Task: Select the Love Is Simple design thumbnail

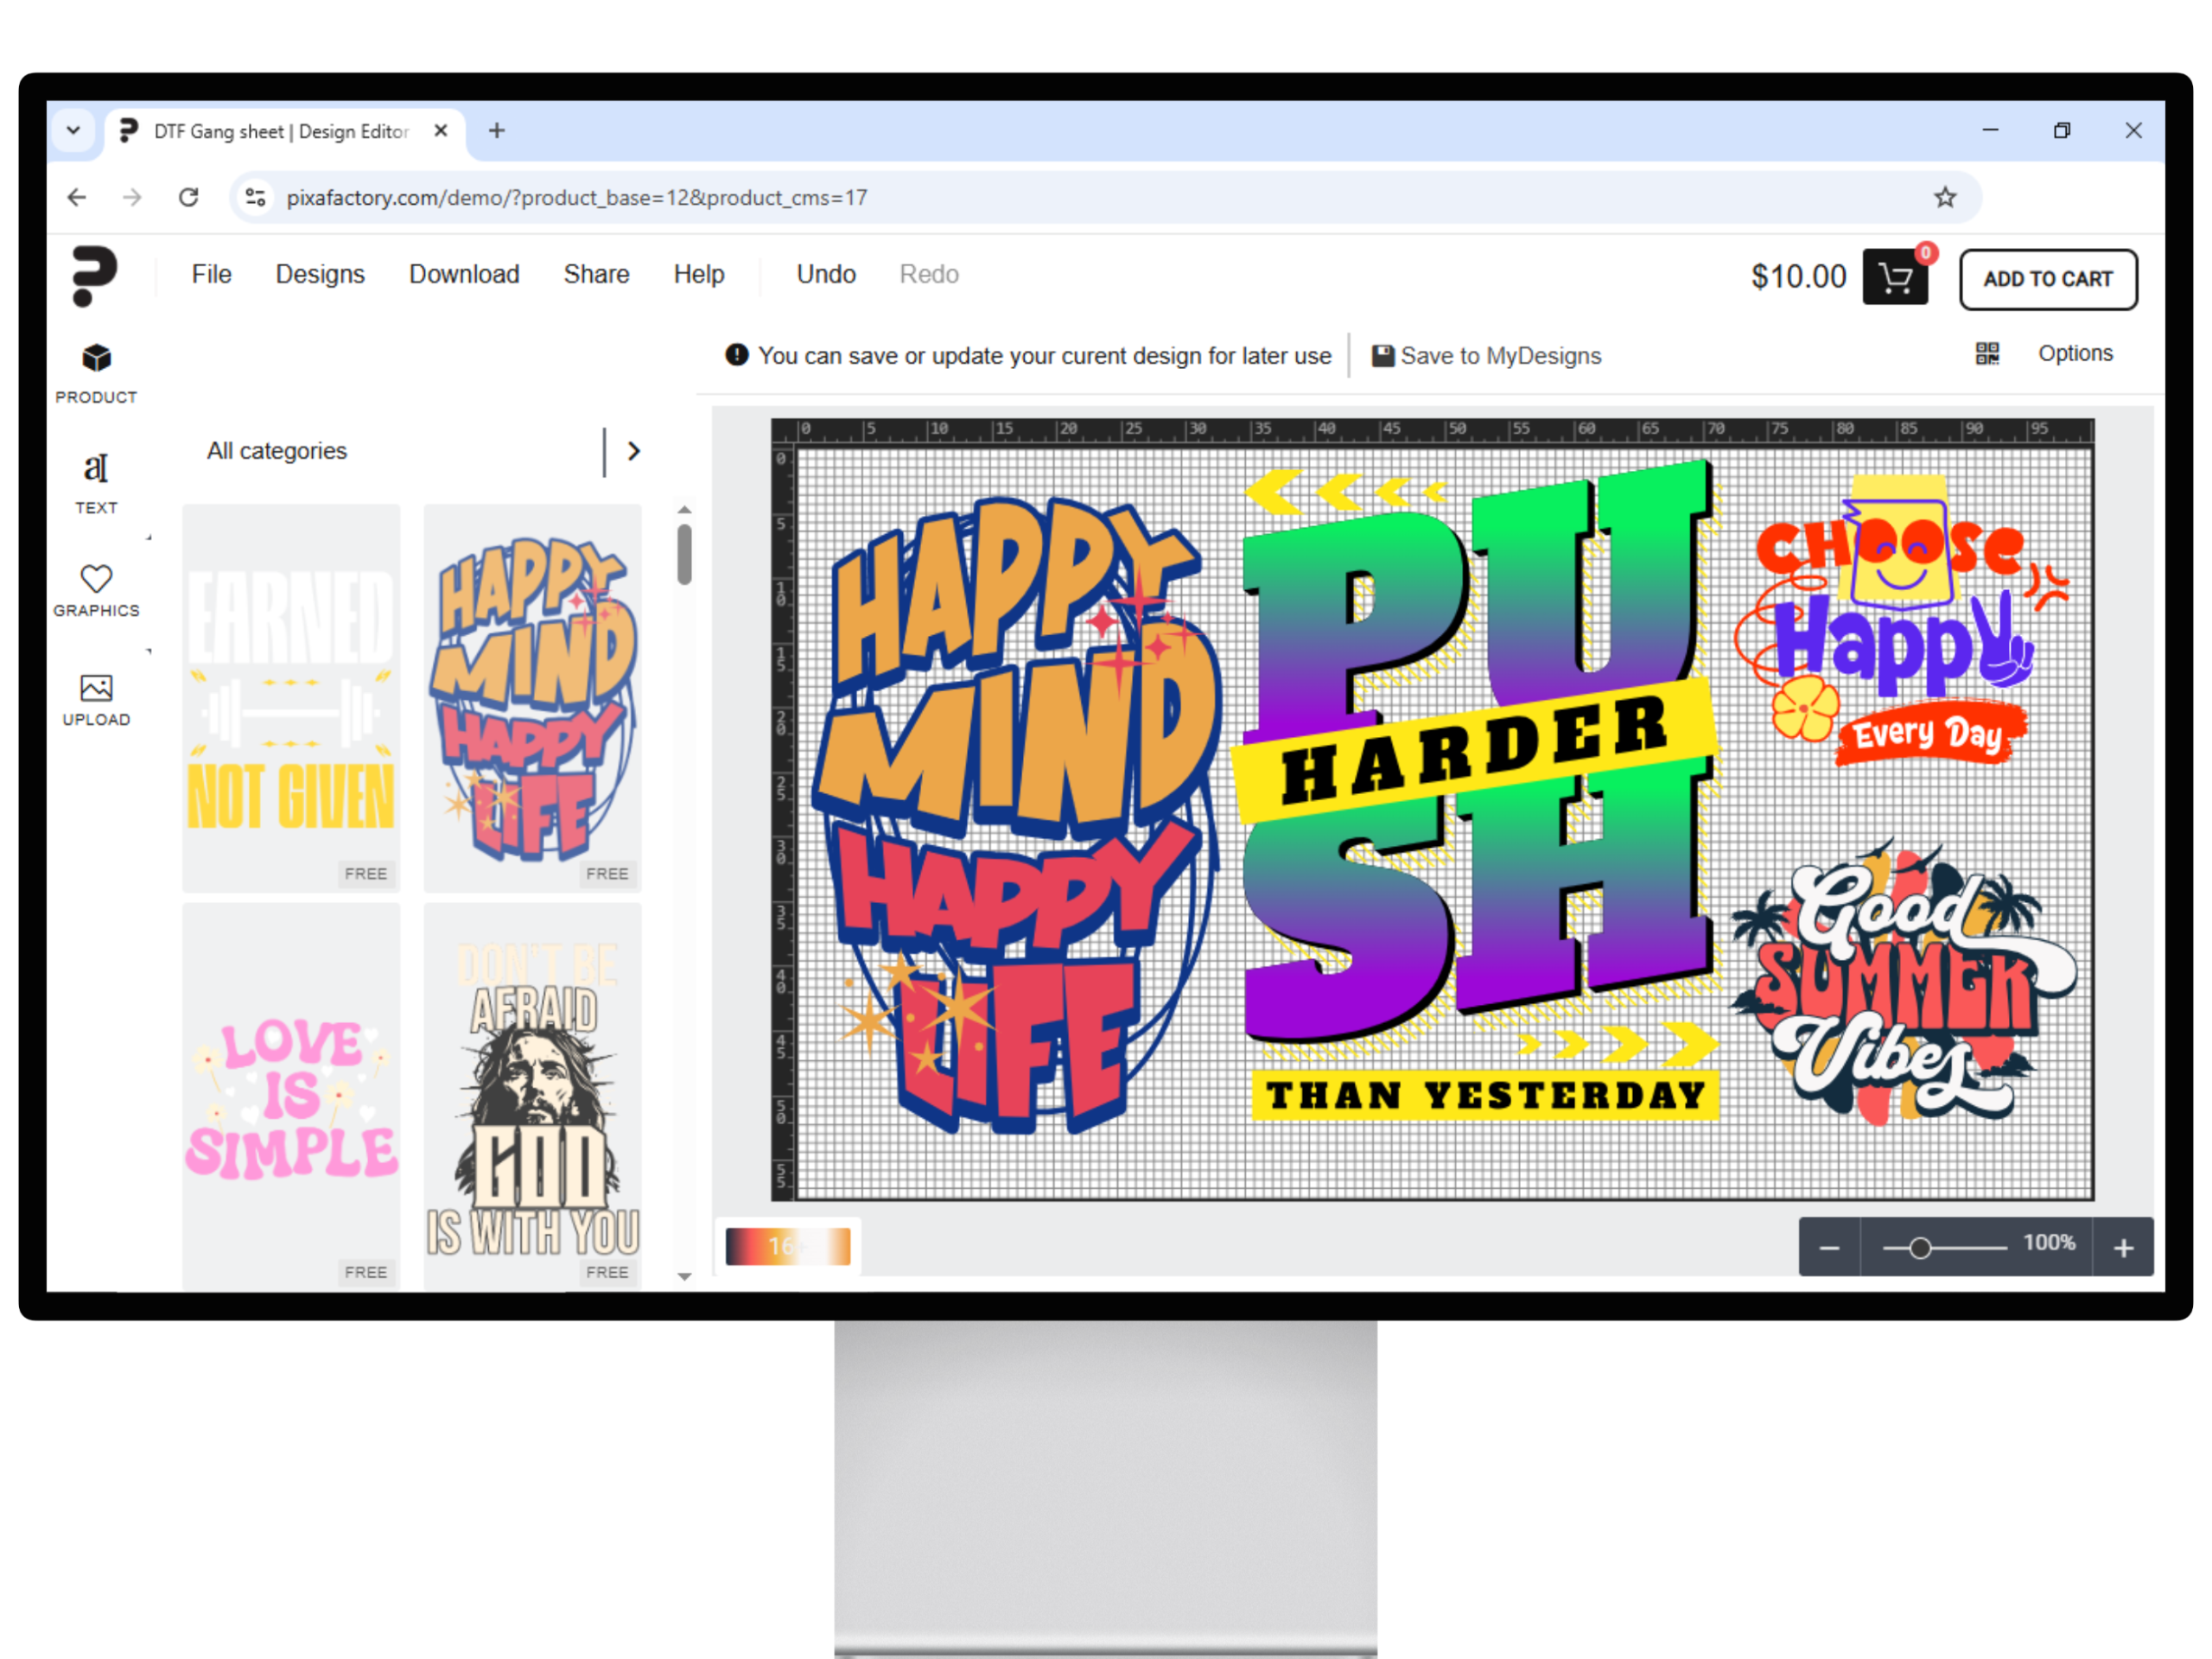Action: coord(291,1095)
